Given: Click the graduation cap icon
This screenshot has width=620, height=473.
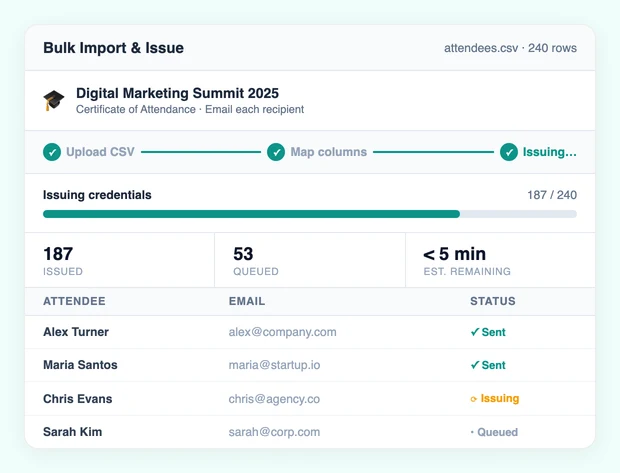Looking at the screenshot, I should tap(53, 100).
